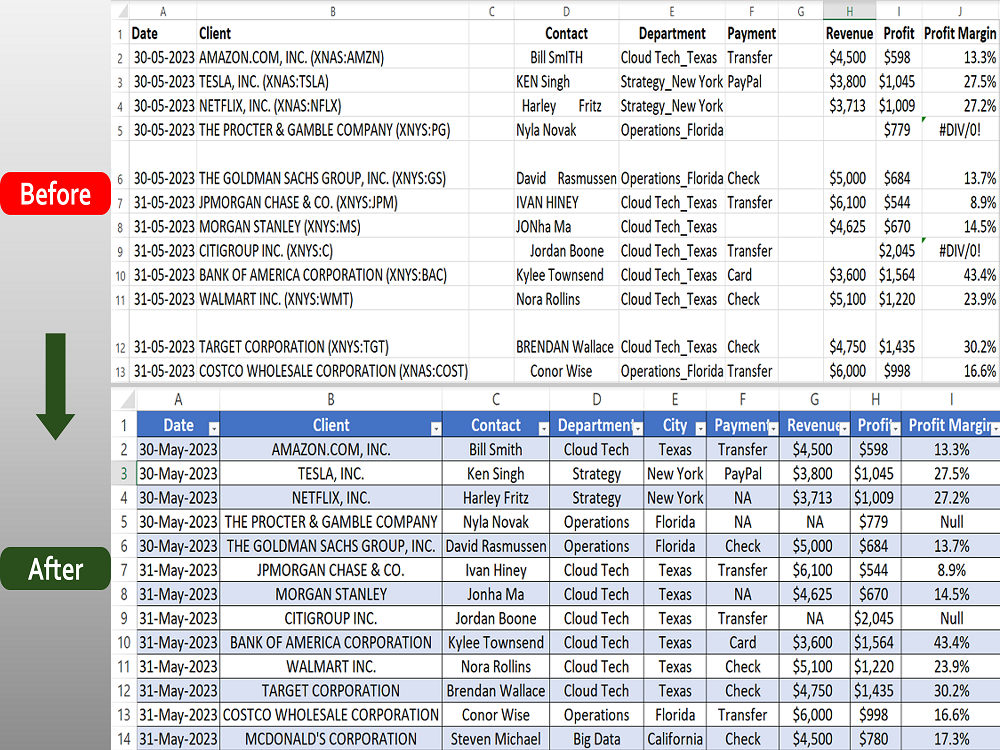
Task: Click cell AMAZON.COM, INC. (XNAS:AMZN)
Action: (332, 57)
